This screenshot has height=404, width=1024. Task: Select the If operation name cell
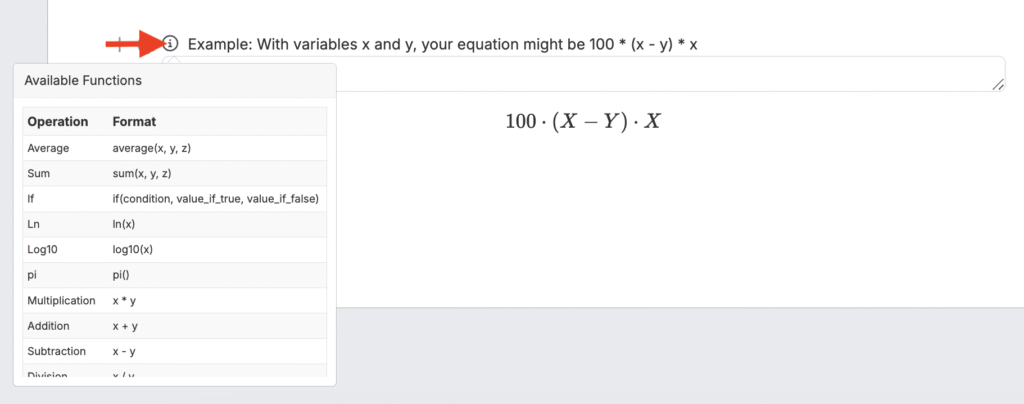(x=32, y=199)
